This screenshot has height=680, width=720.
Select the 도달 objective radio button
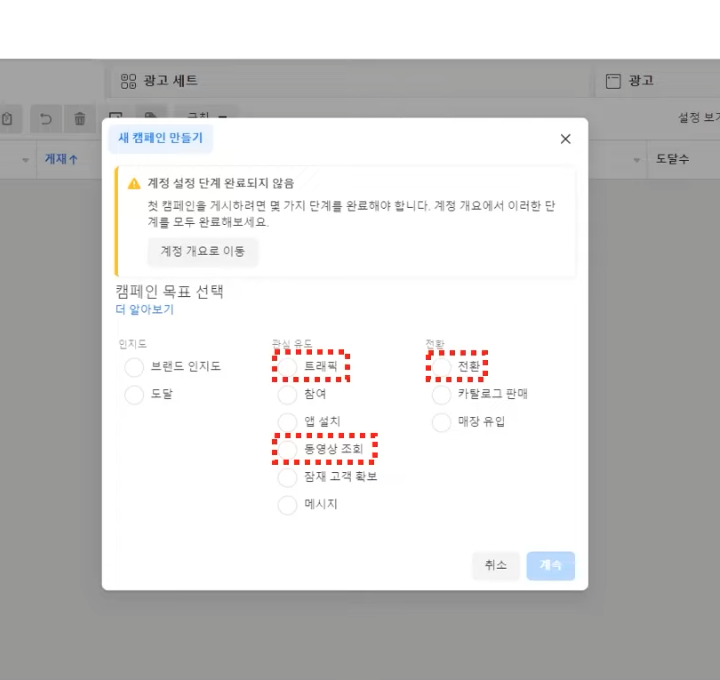coord(135,395)
